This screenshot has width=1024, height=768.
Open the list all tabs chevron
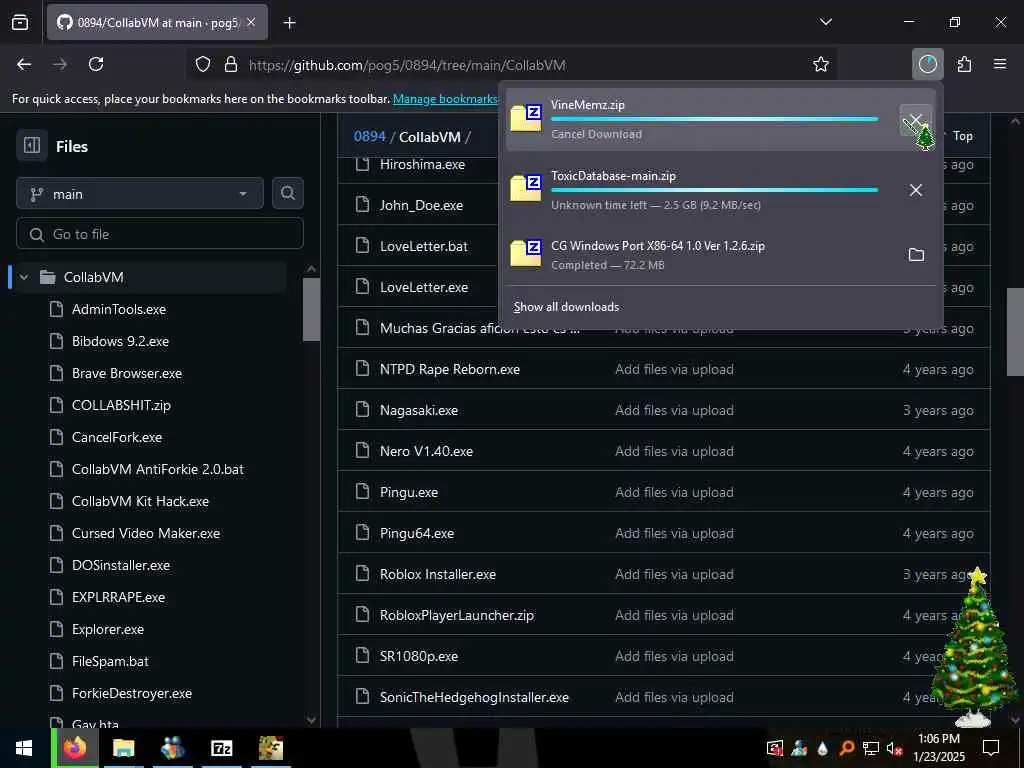click(825, 22)
